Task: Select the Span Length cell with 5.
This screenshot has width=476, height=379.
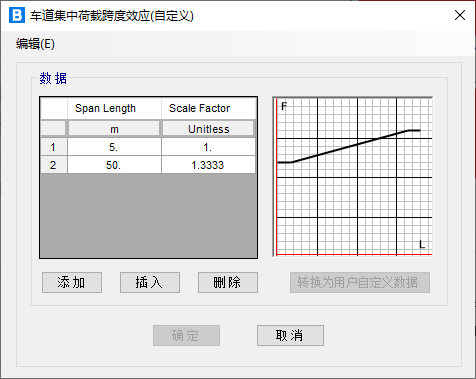Action: click(114, 147)
